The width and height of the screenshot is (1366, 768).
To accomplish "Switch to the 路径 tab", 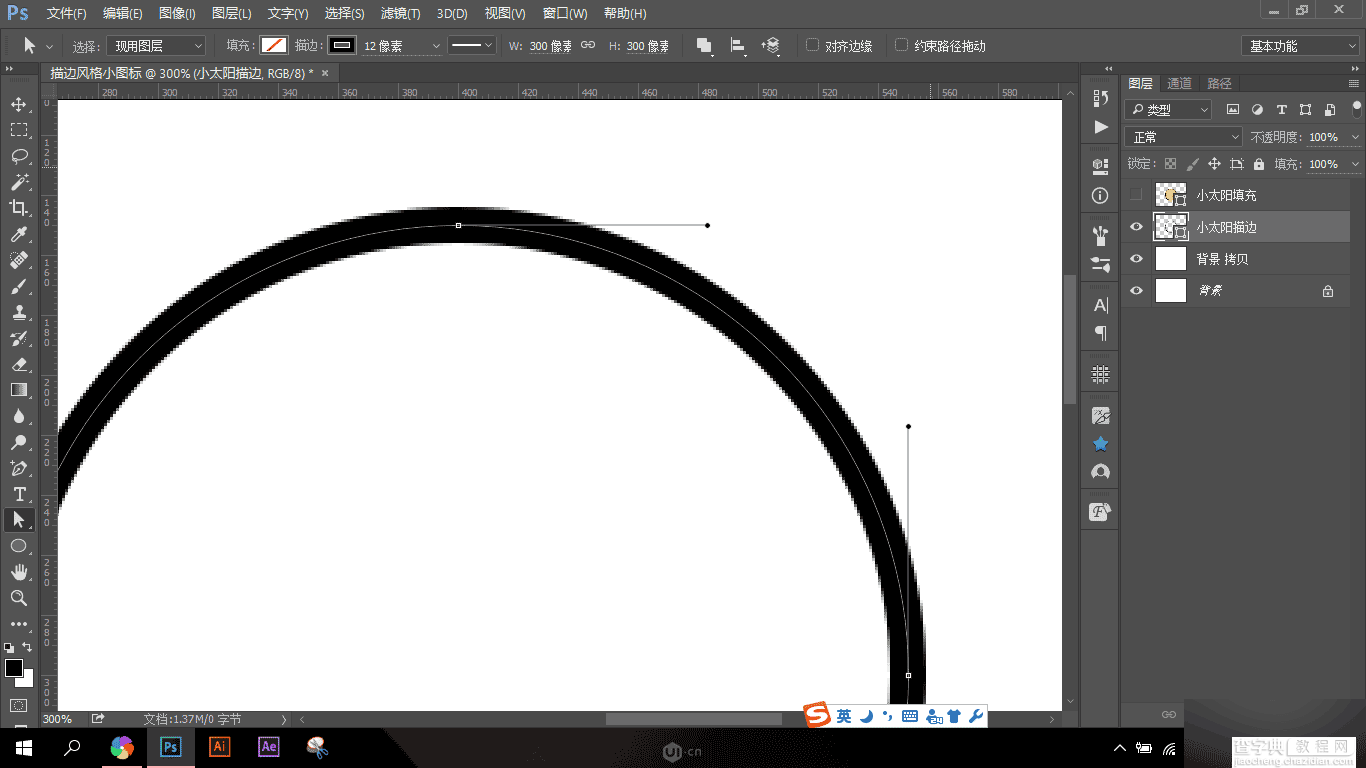I will pos(1219,84).
